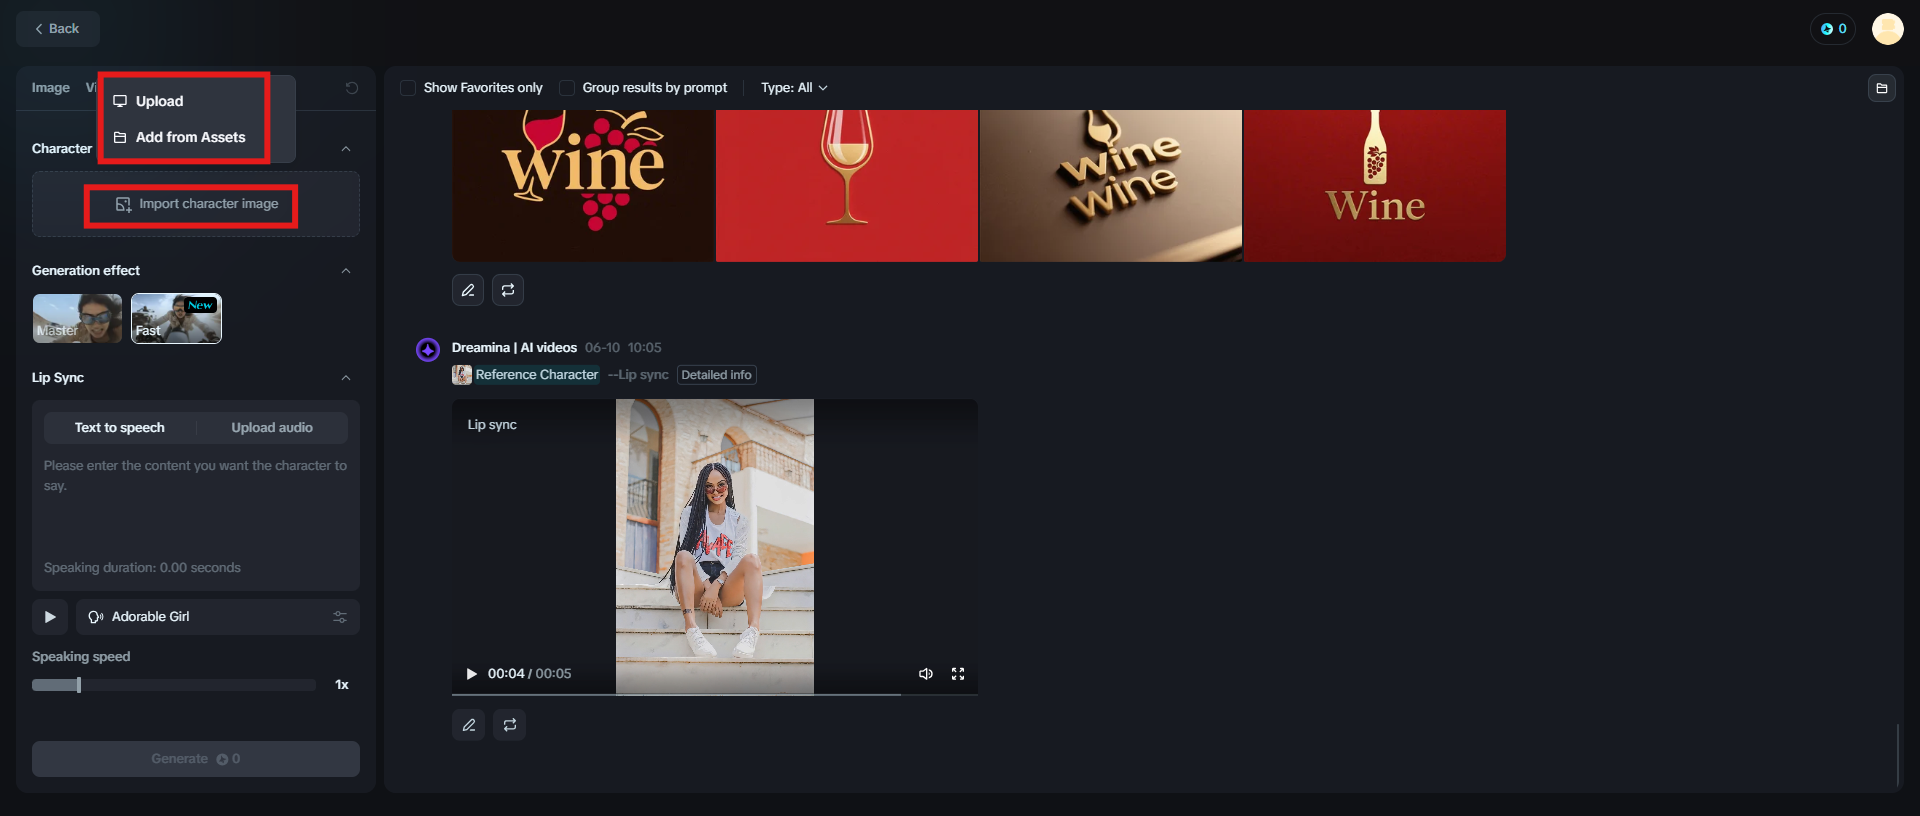Open voice settings sliders icon for Adorable Girl

[340, 617]
